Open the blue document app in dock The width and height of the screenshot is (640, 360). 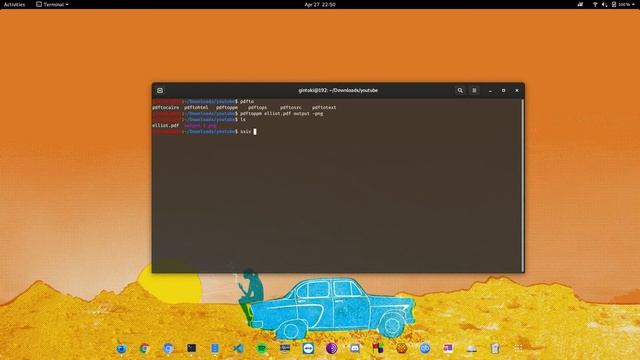215,348
